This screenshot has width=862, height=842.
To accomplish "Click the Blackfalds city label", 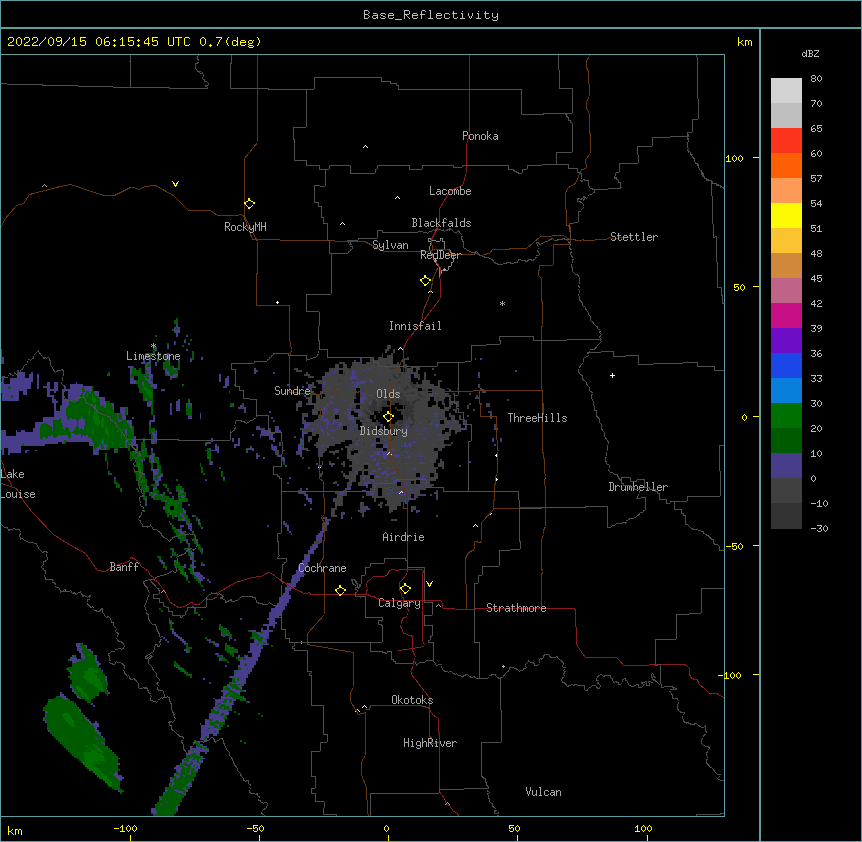I will point(441,223).
